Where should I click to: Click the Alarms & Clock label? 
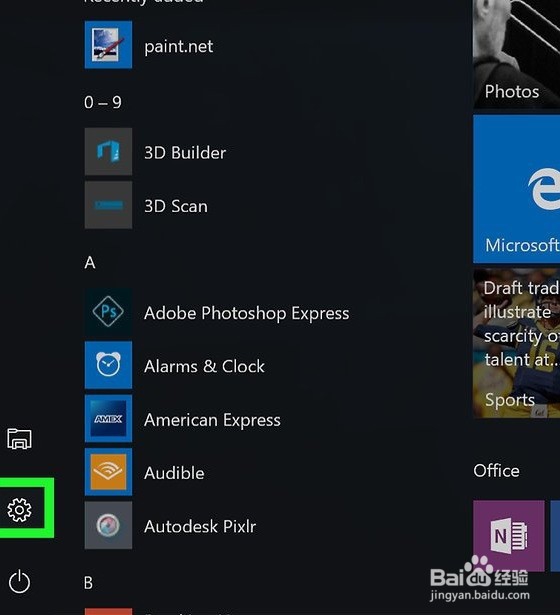click(x=204, y=367)
